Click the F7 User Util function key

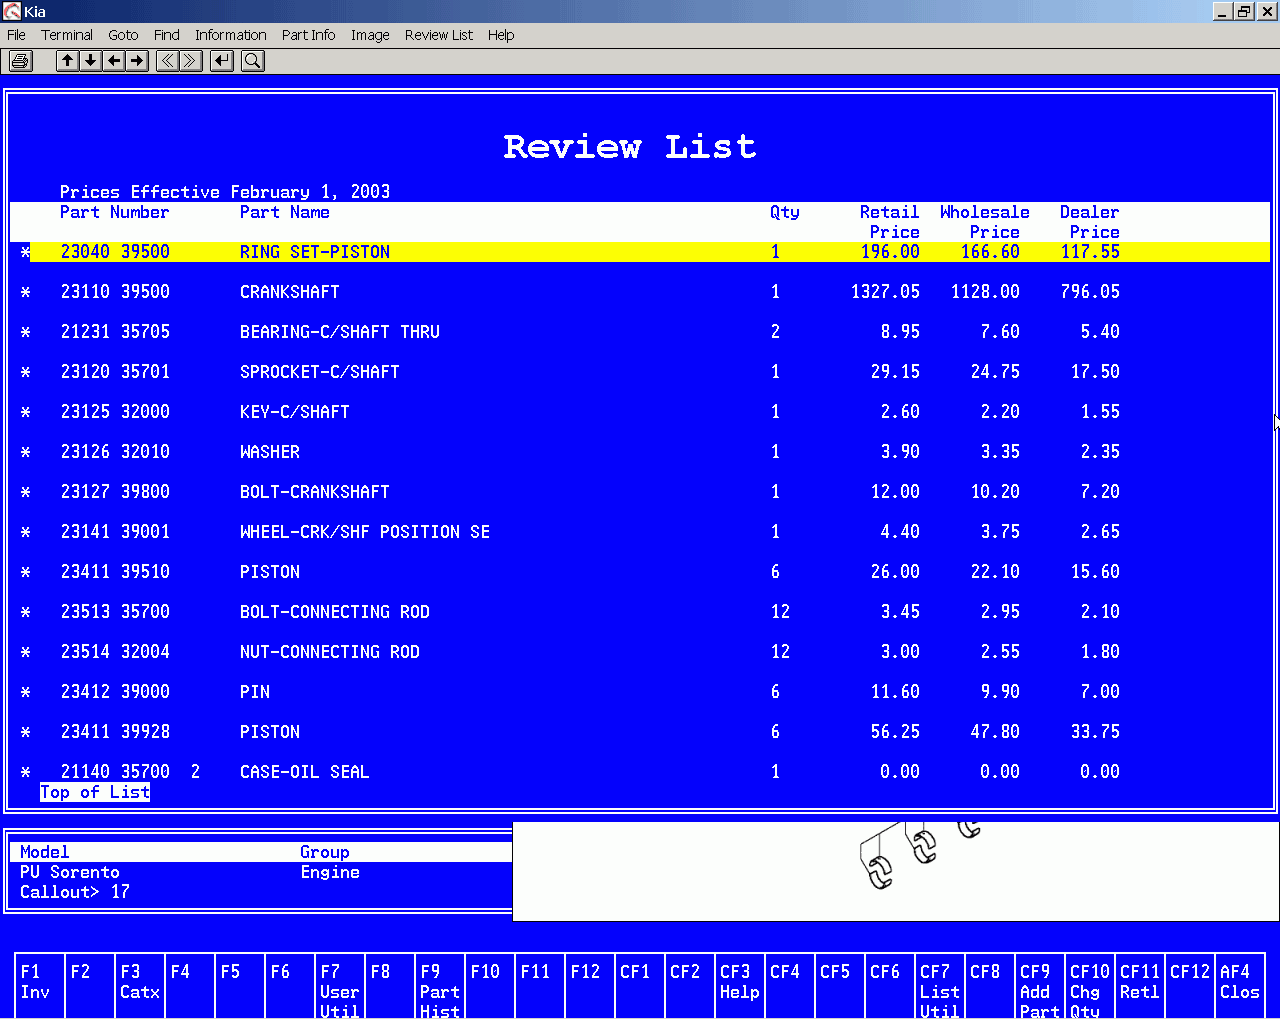[x=340, y=986]
